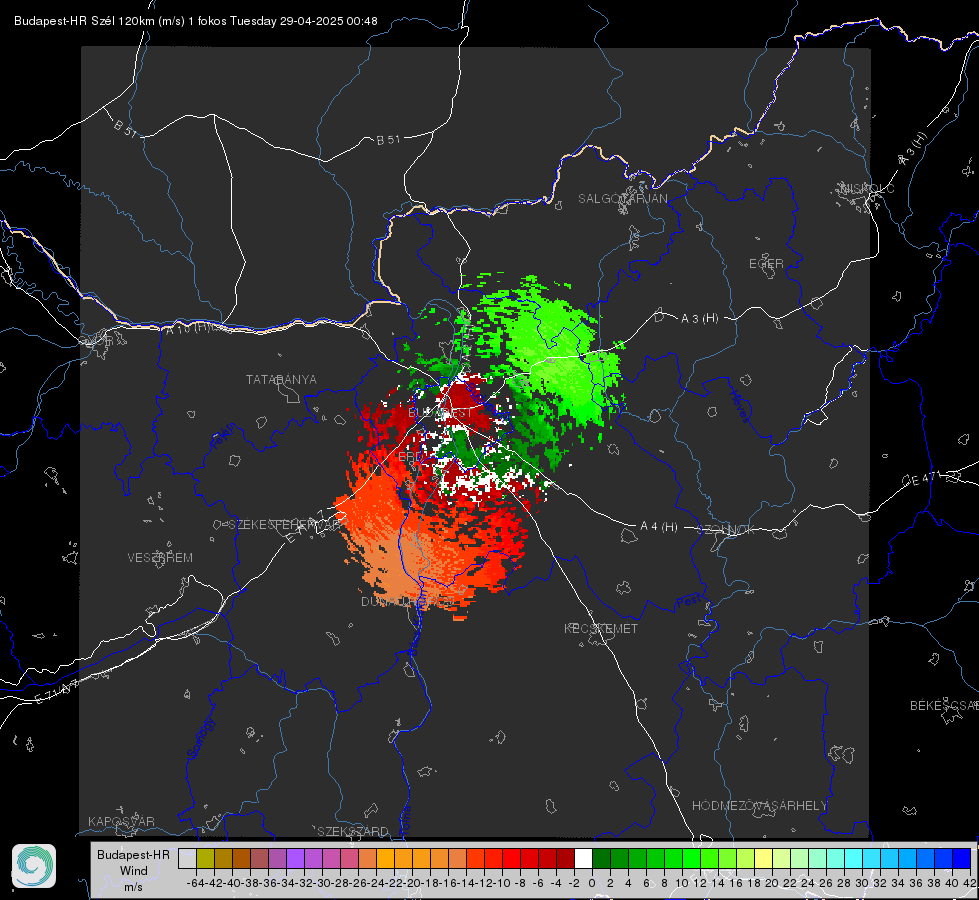
Task: Click the blue Somogy county label
Action: 200,738
